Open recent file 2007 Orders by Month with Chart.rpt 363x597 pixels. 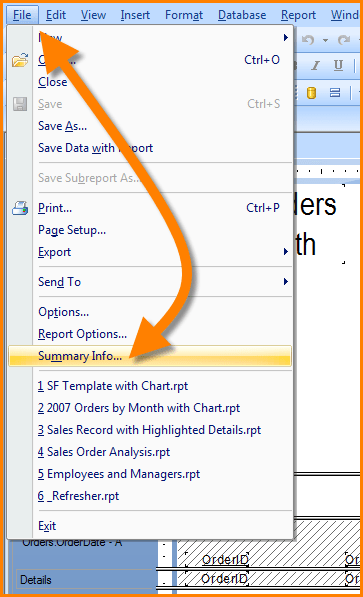tap(139, 408)
